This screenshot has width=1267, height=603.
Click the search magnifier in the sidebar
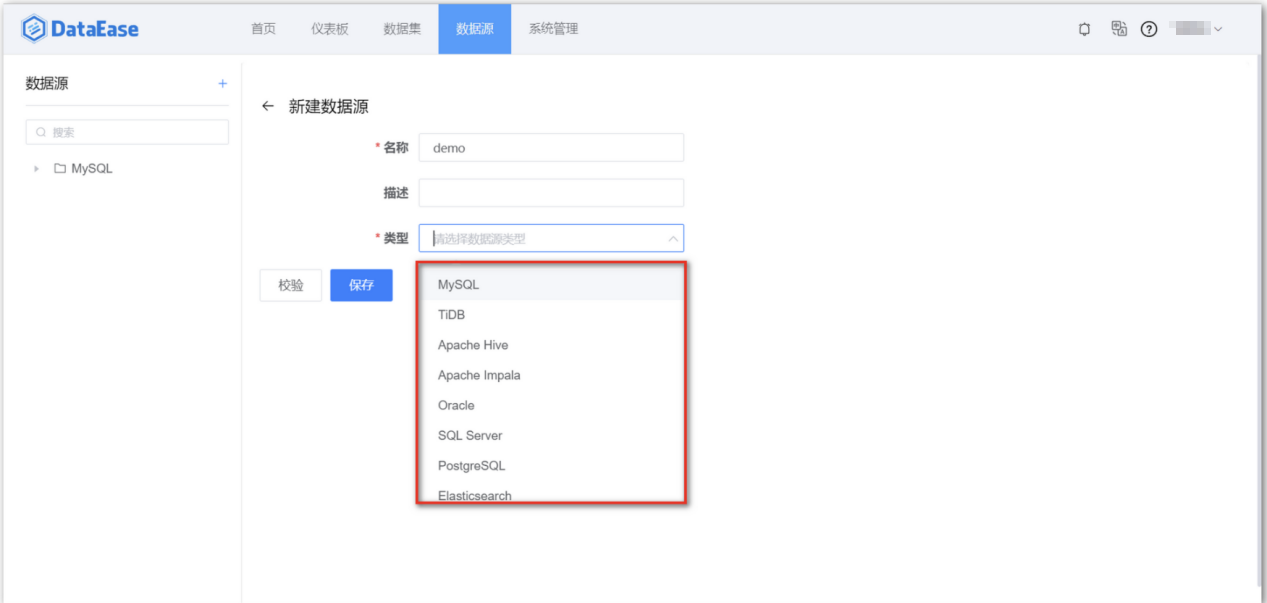click(x=41, y=131)
